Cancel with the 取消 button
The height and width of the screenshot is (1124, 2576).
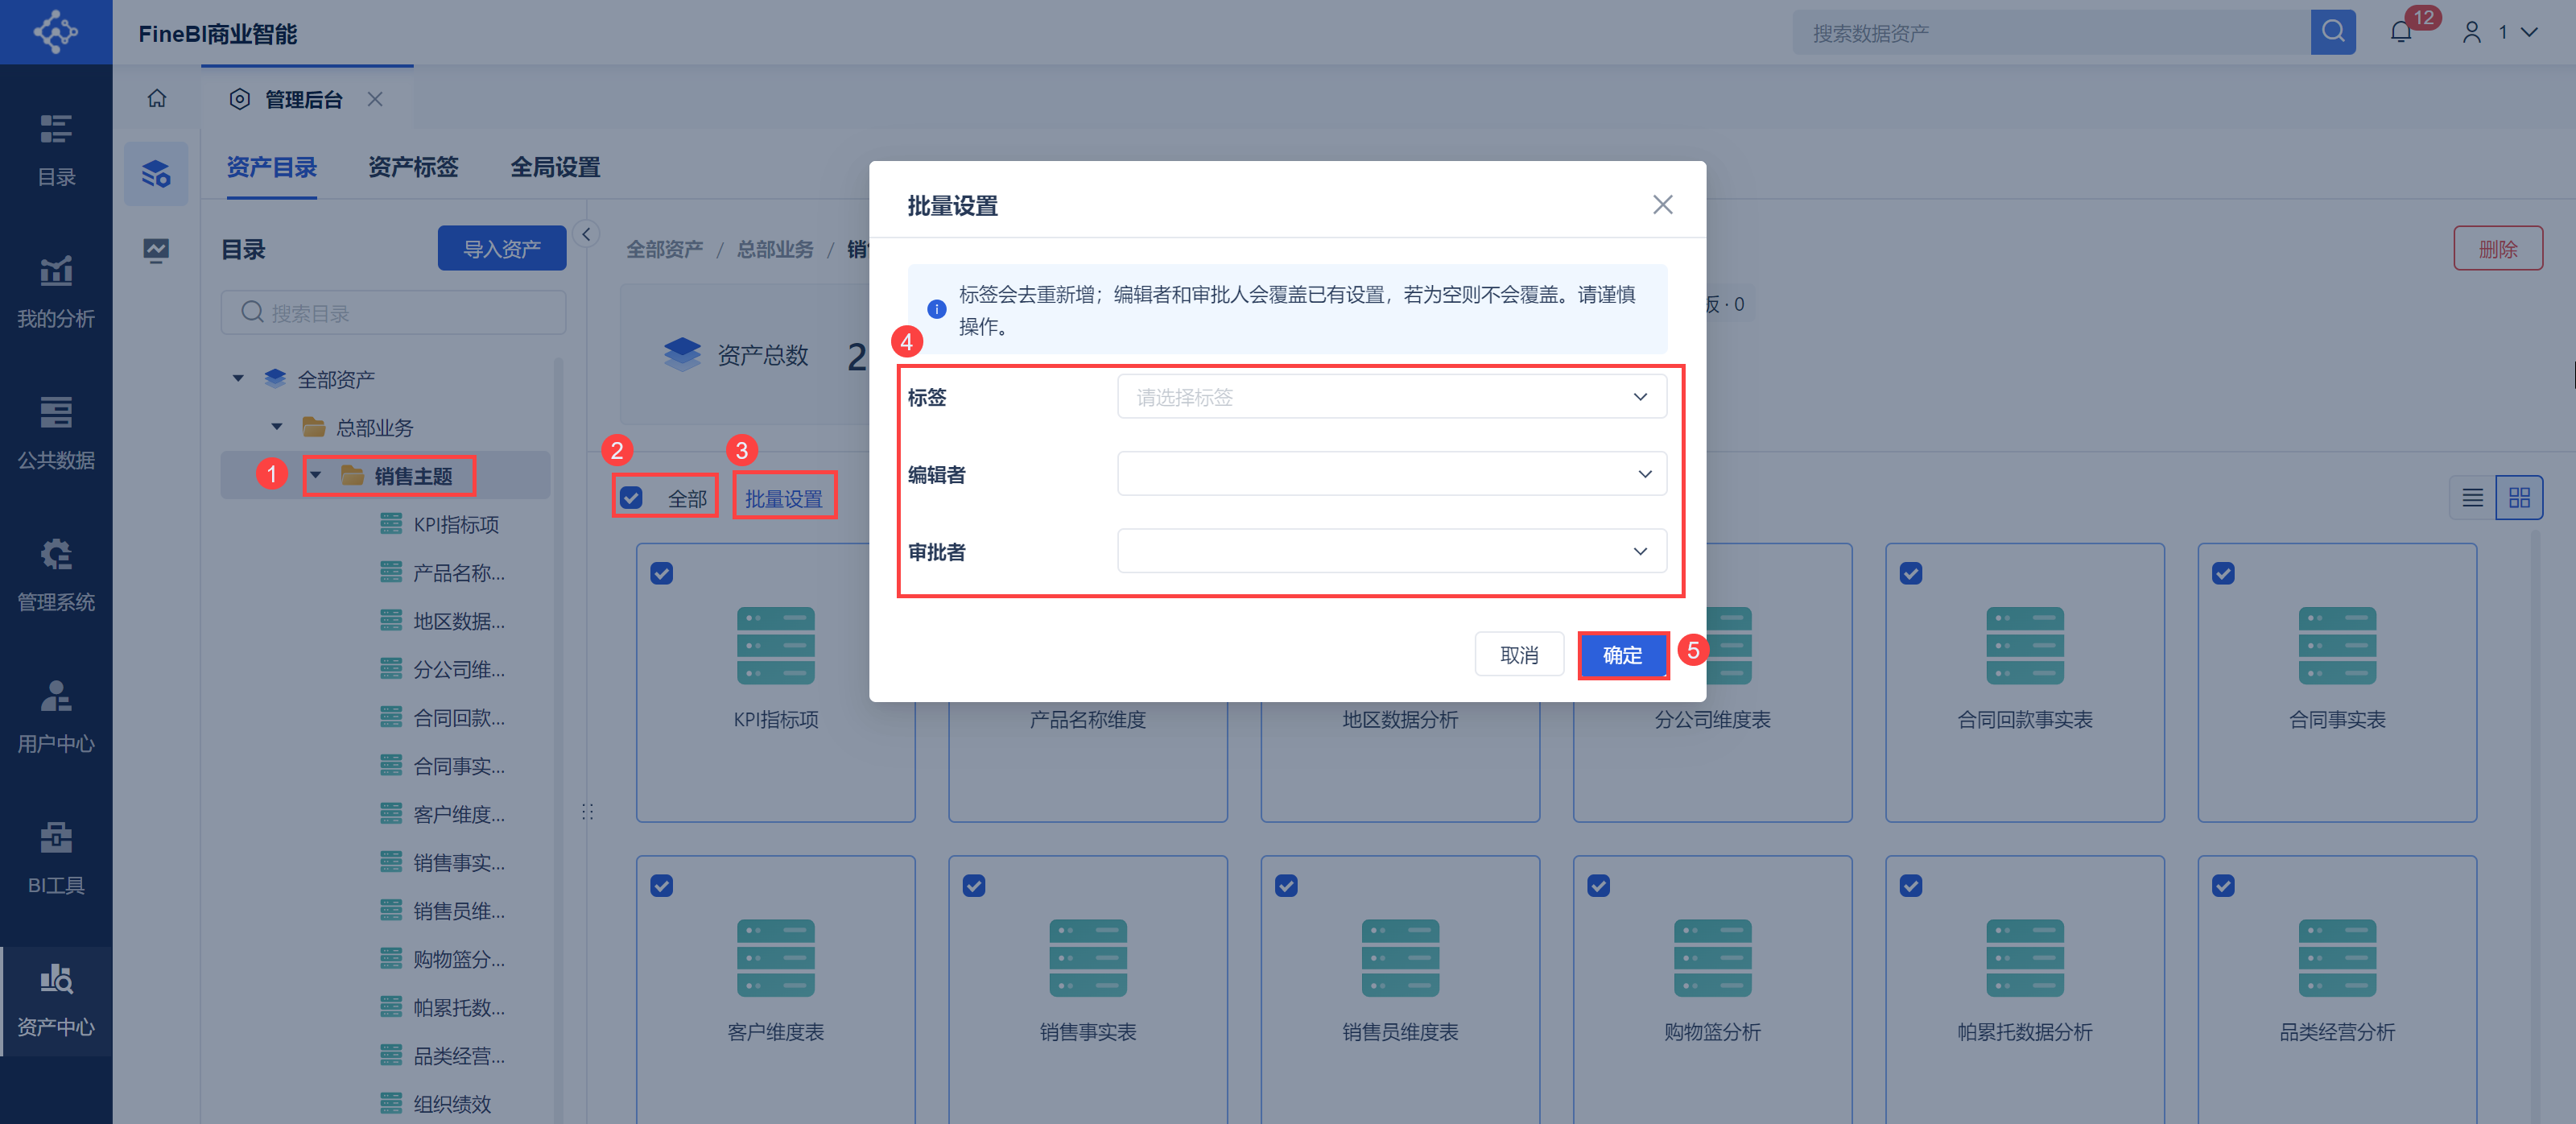point(1519,655)
